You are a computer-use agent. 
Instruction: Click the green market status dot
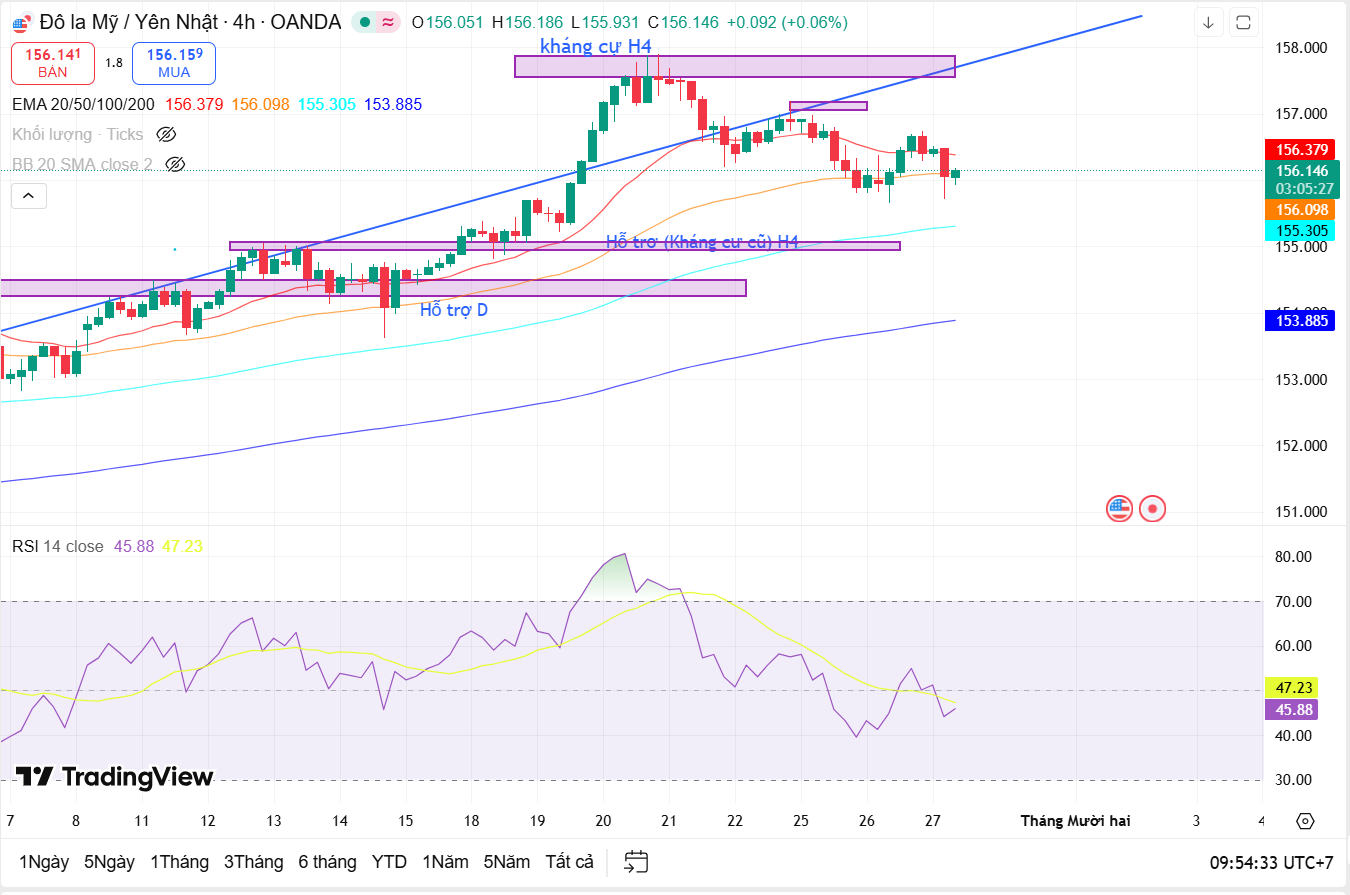[x=367, y=22]
